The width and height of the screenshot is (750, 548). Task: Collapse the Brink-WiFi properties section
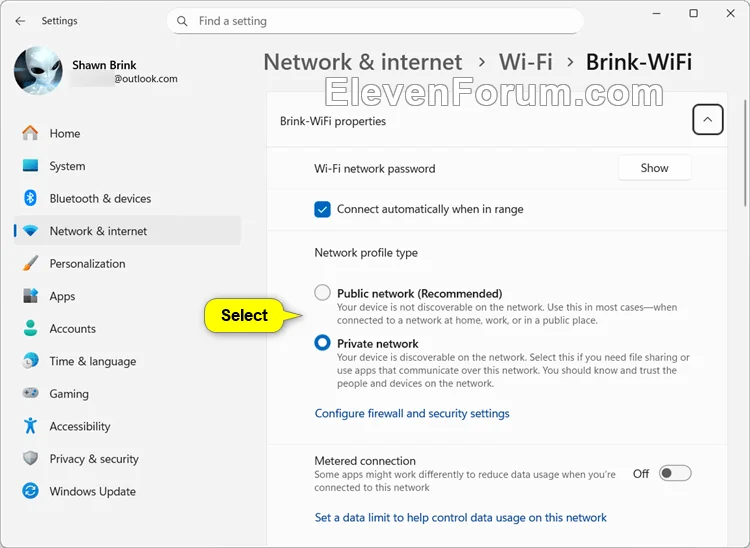tap(707, 120)
